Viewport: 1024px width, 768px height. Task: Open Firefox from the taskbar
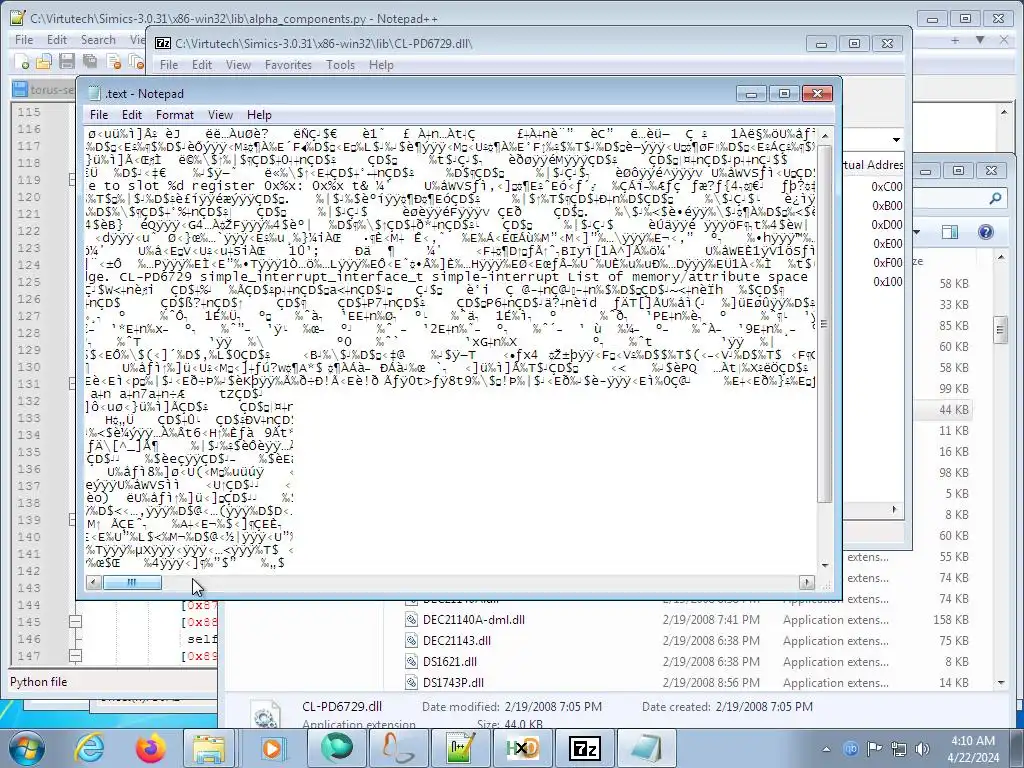[151, 748]
